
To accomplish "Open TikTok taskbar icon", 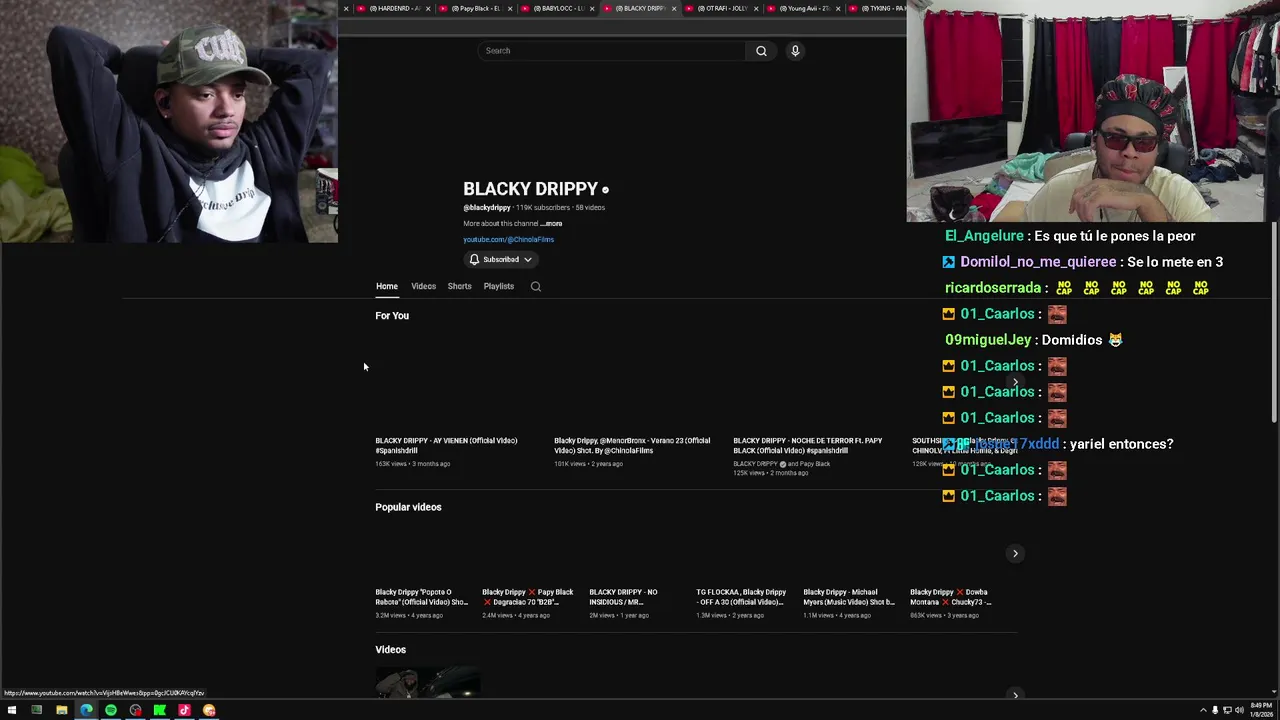I will click(x=184, y=711).
